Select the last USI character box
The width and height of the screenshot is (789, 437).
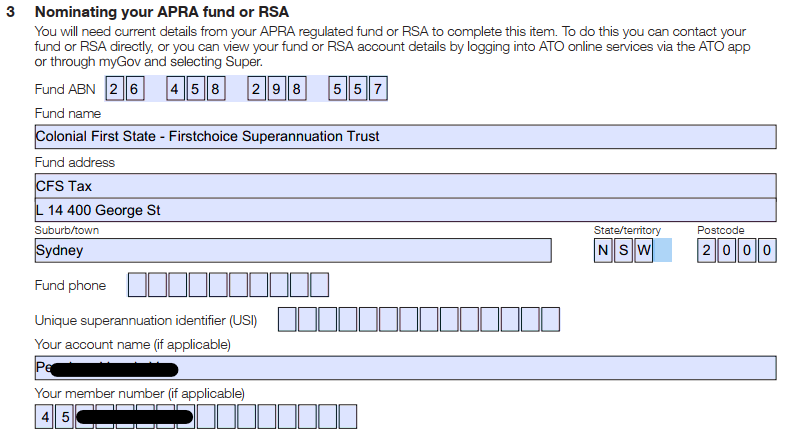coord(550,320)
